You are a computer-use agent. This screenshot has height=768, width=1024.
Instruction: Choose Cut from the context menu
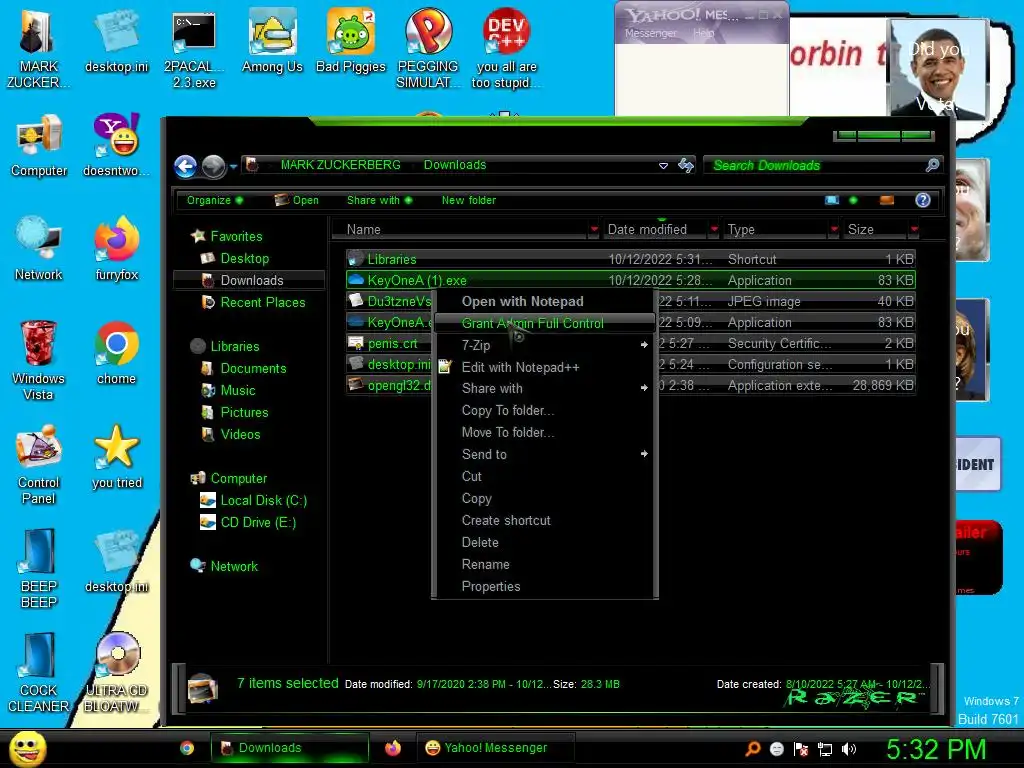tap(544, 477)
